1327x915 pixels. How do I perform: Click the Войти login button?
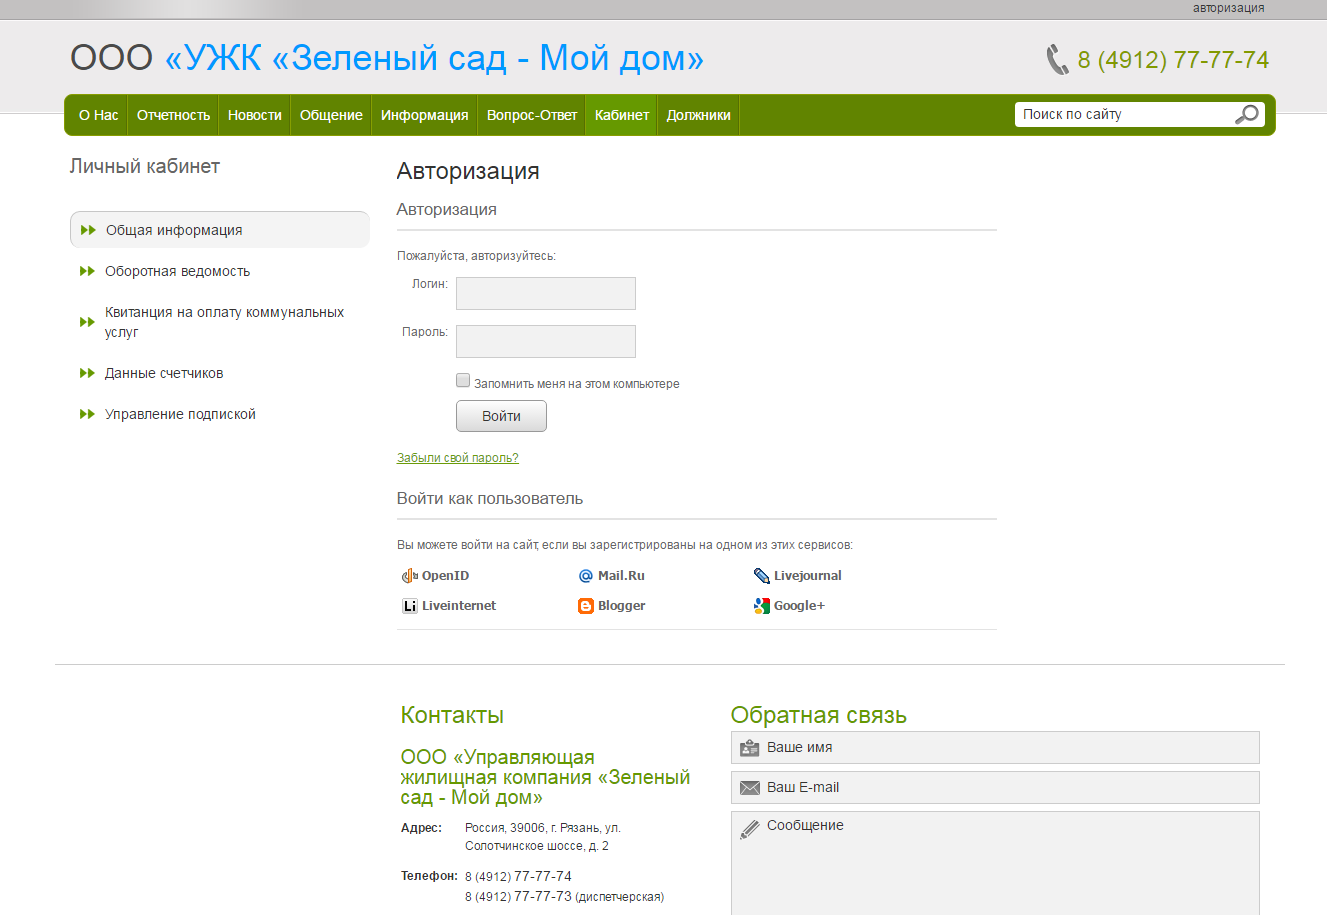[x=501, y=416]
